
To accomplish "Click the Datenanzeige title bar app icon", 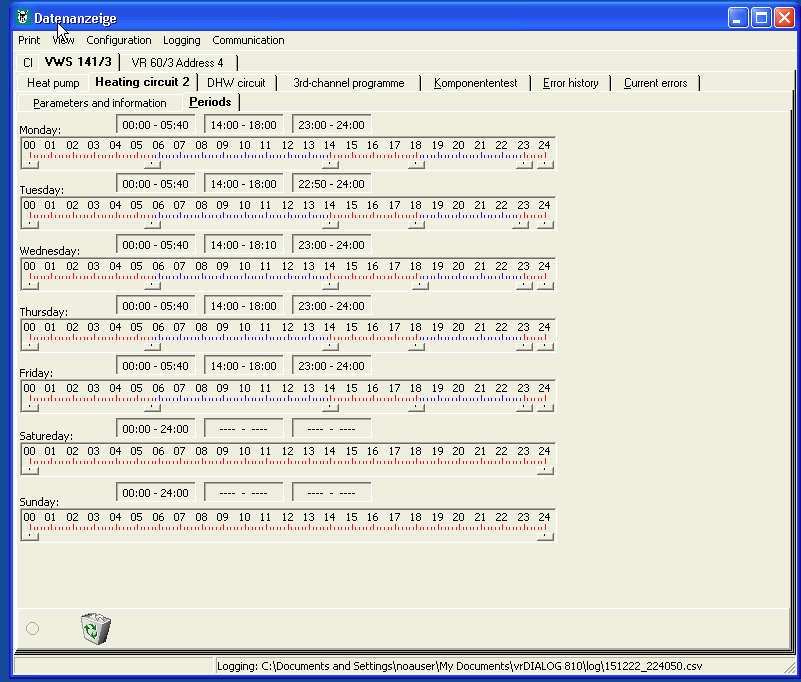I will (23, 18).
